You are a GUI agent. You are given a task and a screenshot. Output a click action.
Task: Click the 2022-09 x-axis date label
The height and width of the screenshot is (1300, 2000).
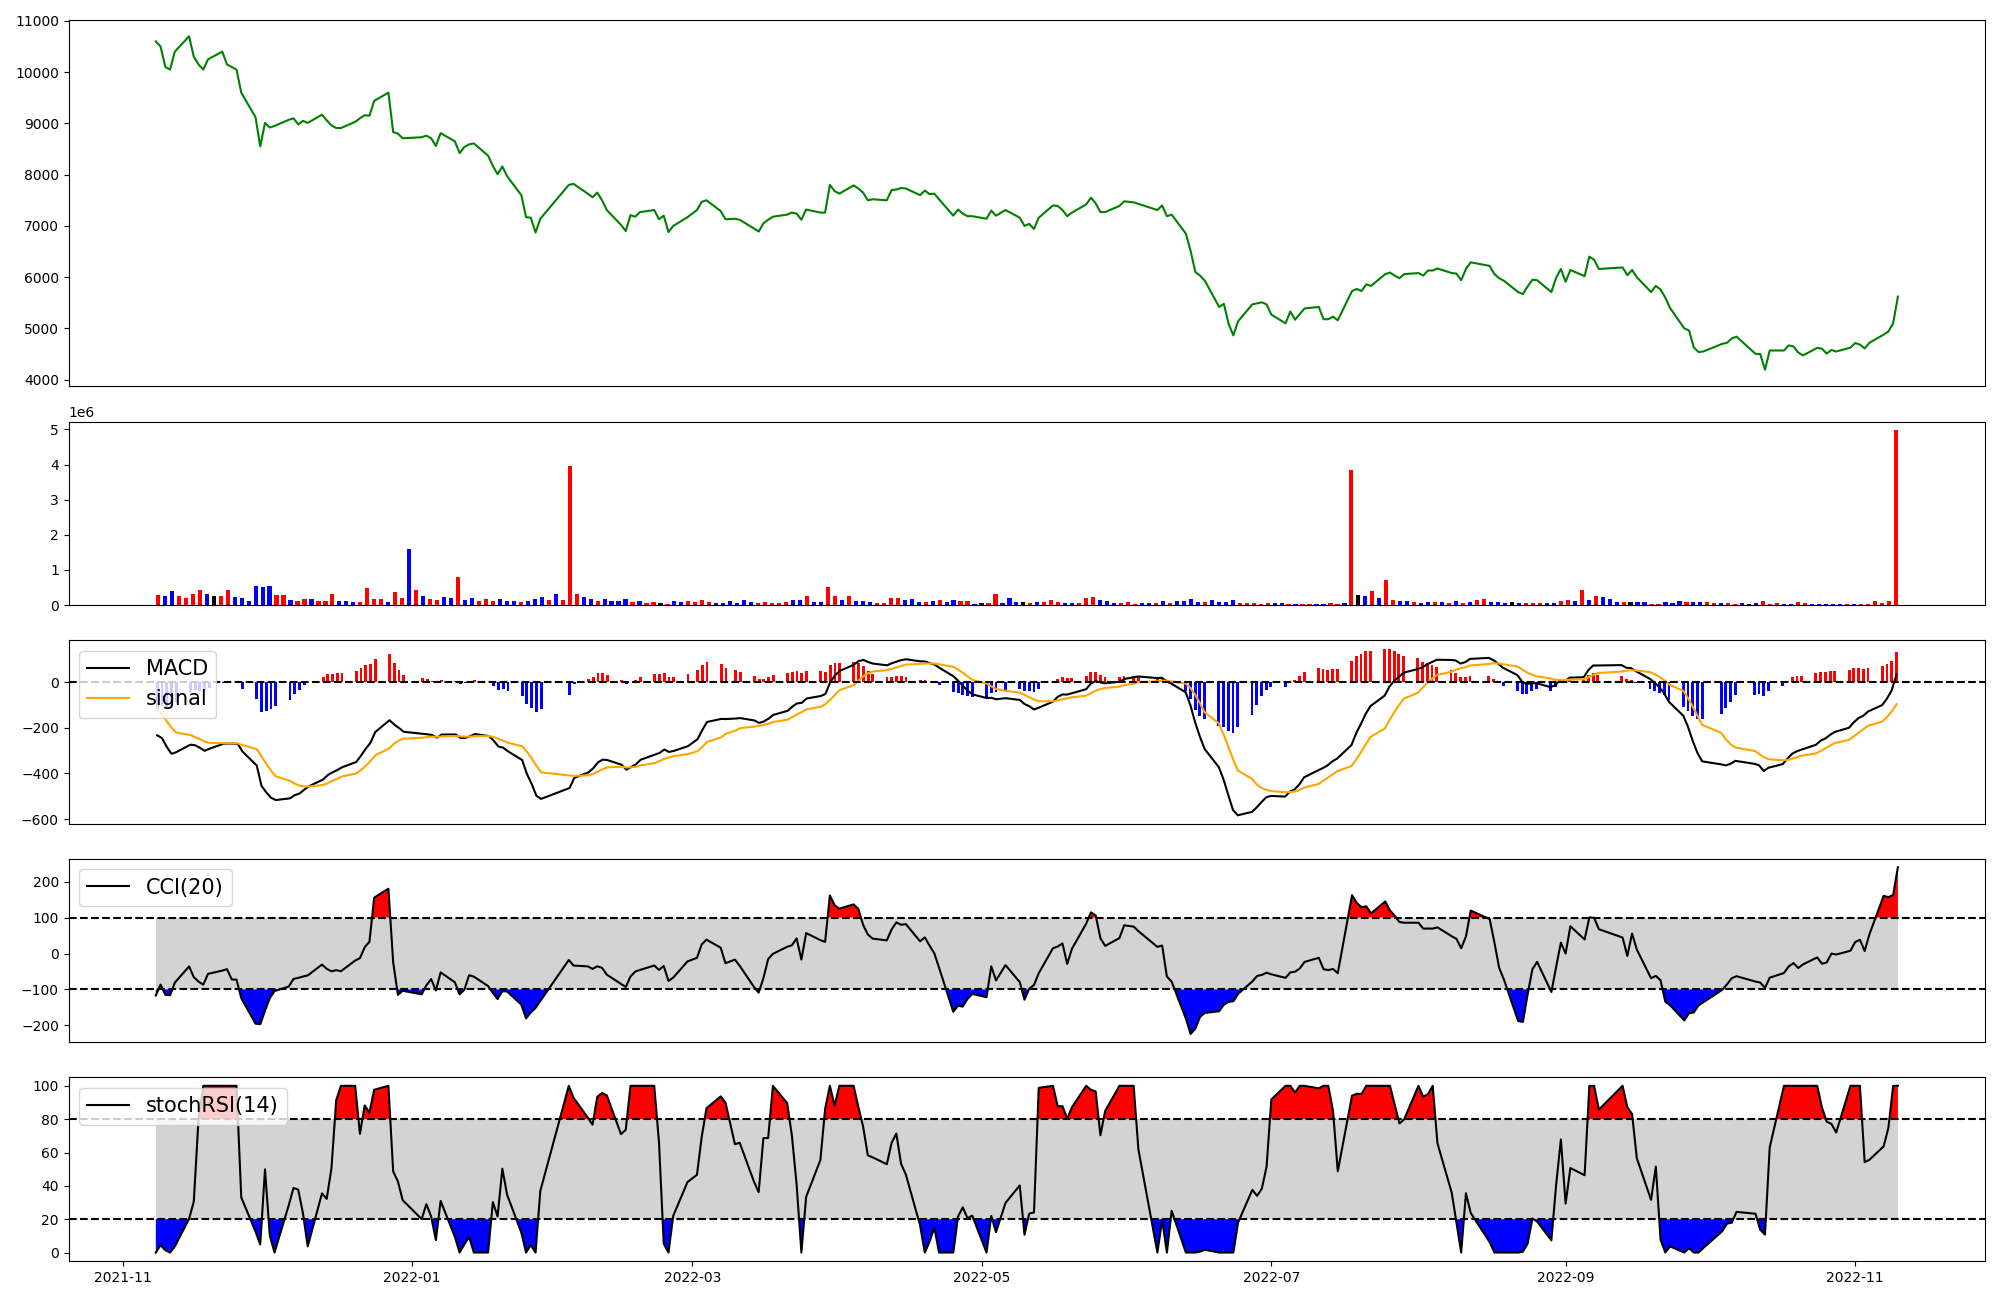pos(1565,1277)
